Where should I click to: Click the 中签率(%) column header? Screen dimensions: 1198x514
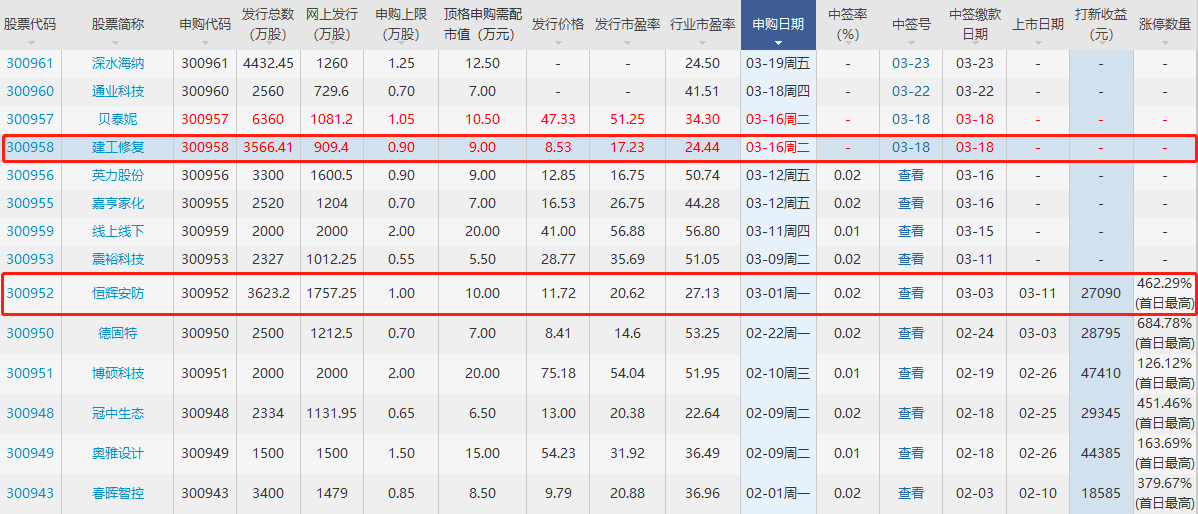pos(847,24)
